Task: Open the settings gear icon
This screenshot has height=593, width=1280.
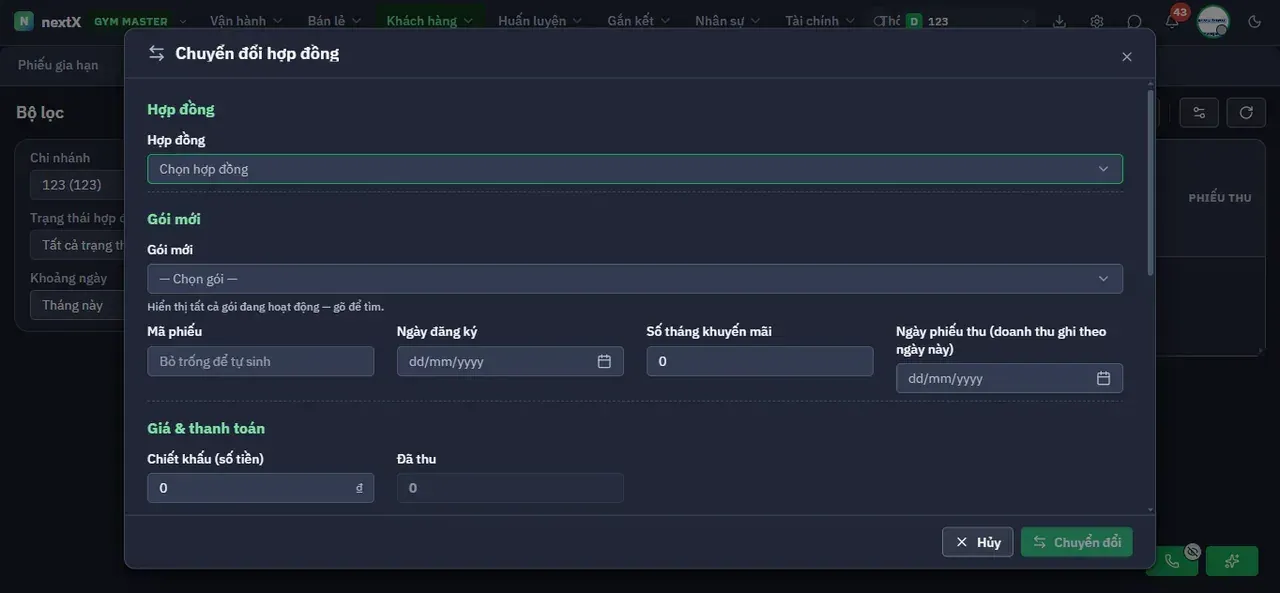Action: click(x=1097, y=21)
